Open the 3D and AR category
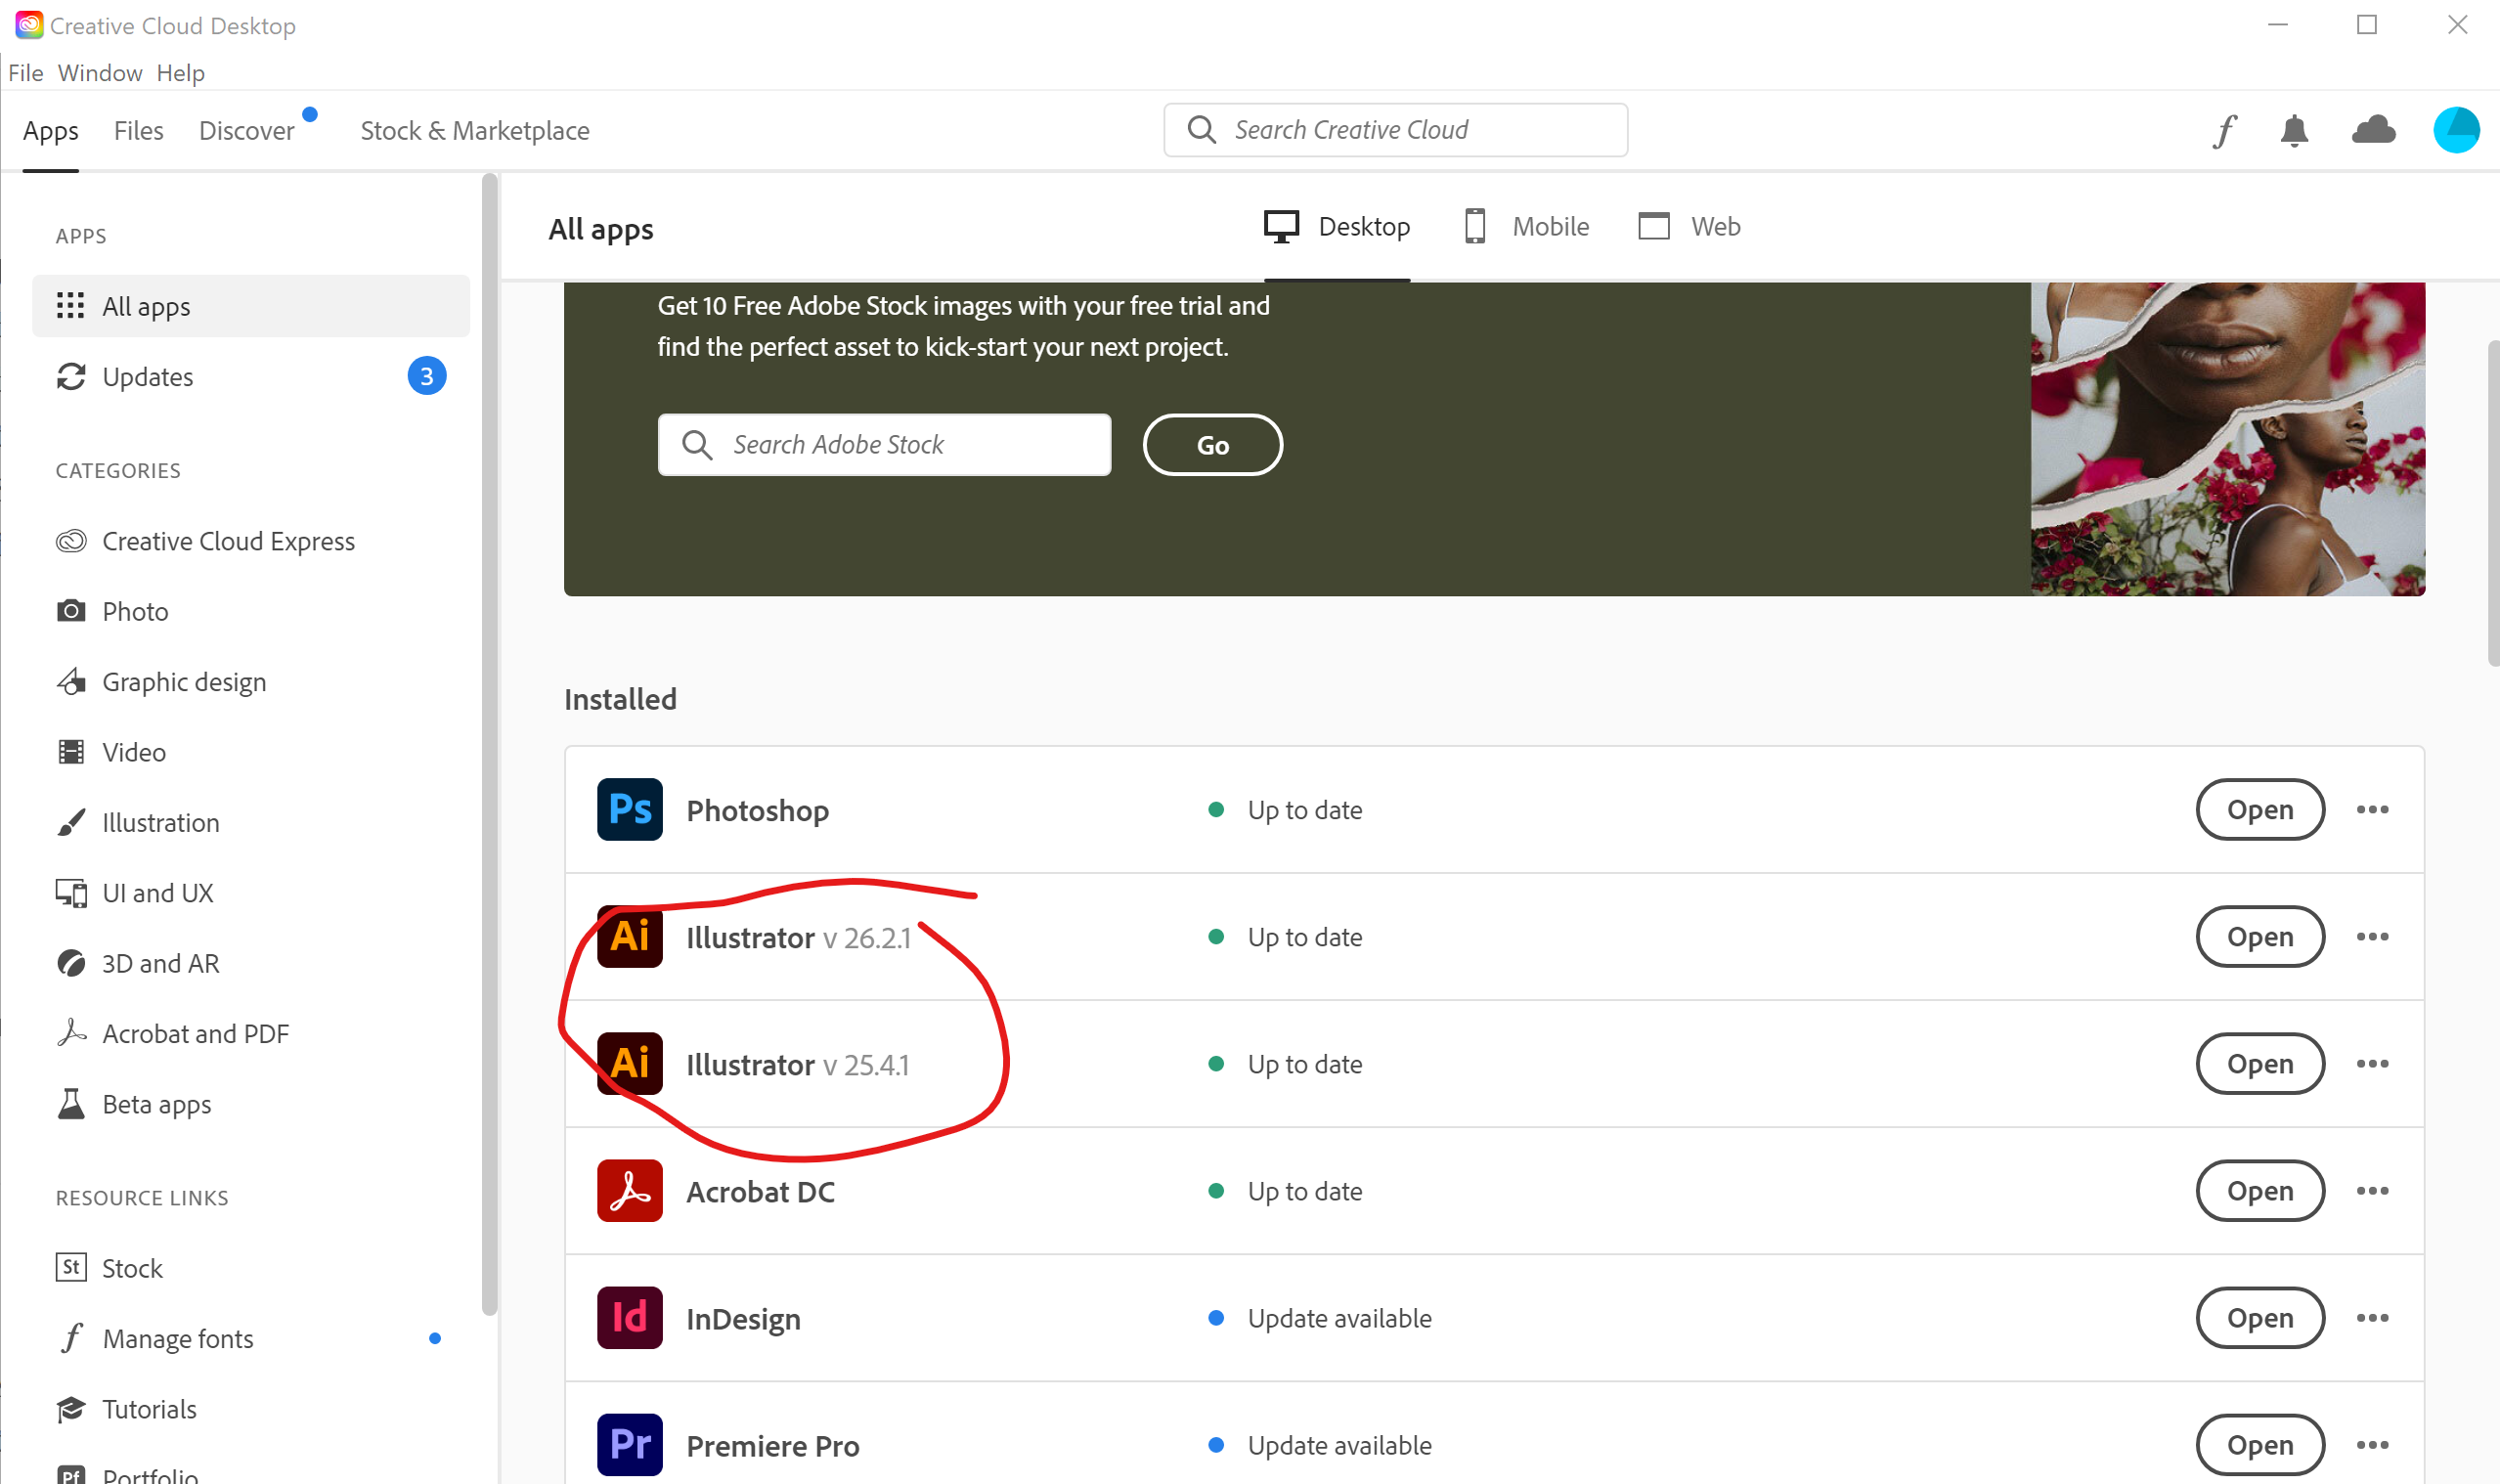 click(138, 963)
